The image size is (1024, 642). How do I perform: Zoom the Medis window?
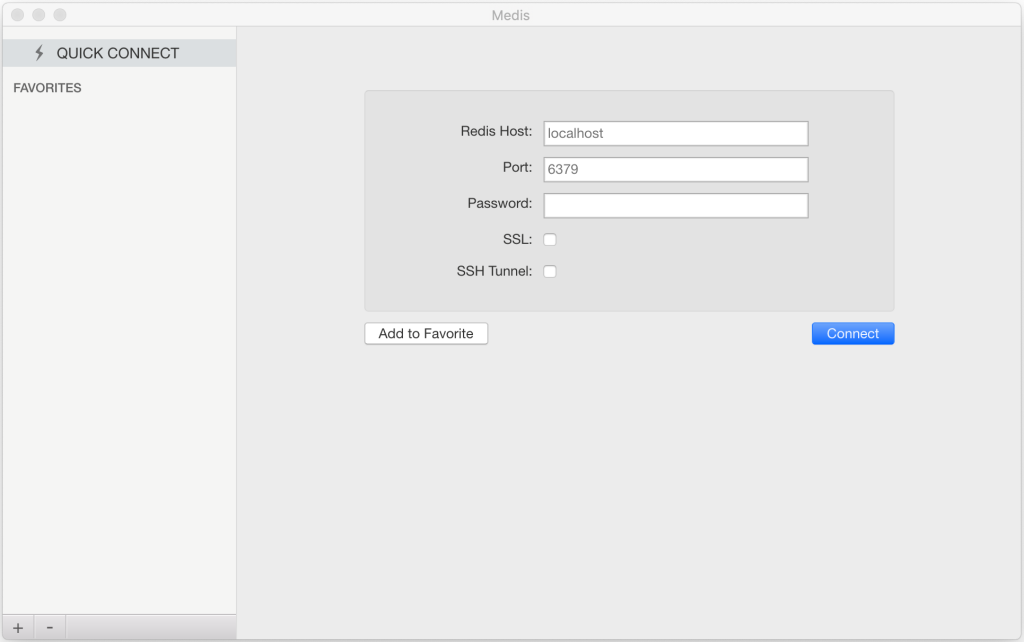coord(59,14)
